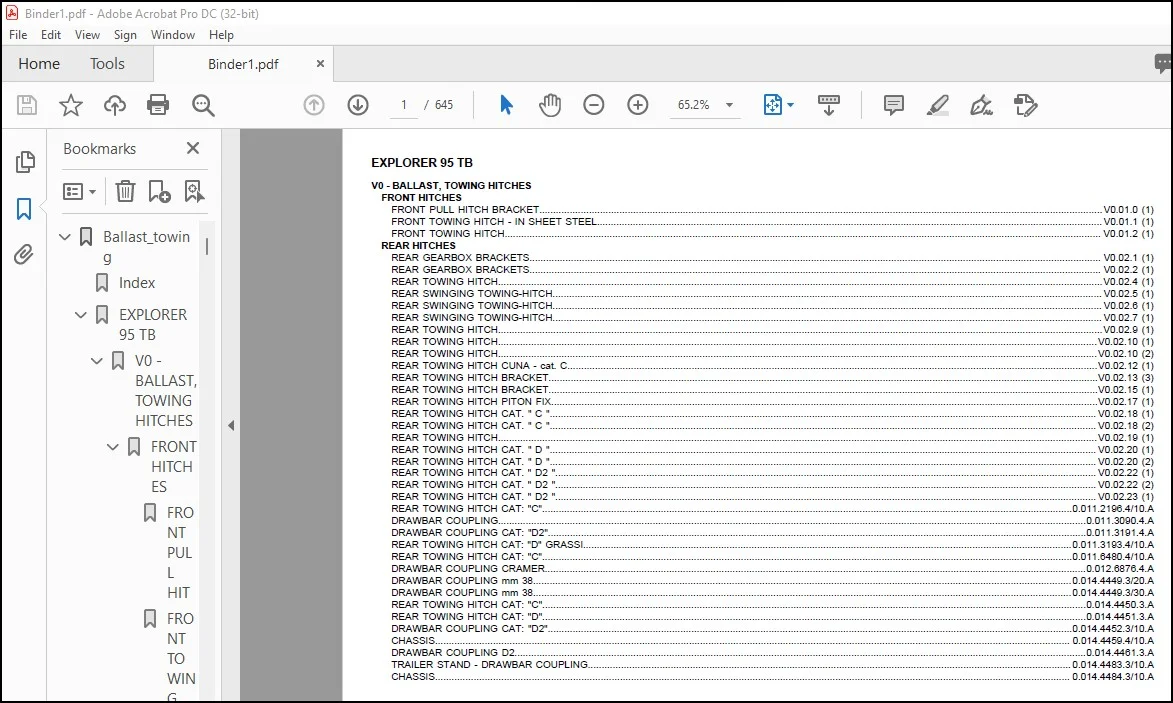1173x703 pixels.
Task: Open the zoom level dropdown
Action: (729, 105)
